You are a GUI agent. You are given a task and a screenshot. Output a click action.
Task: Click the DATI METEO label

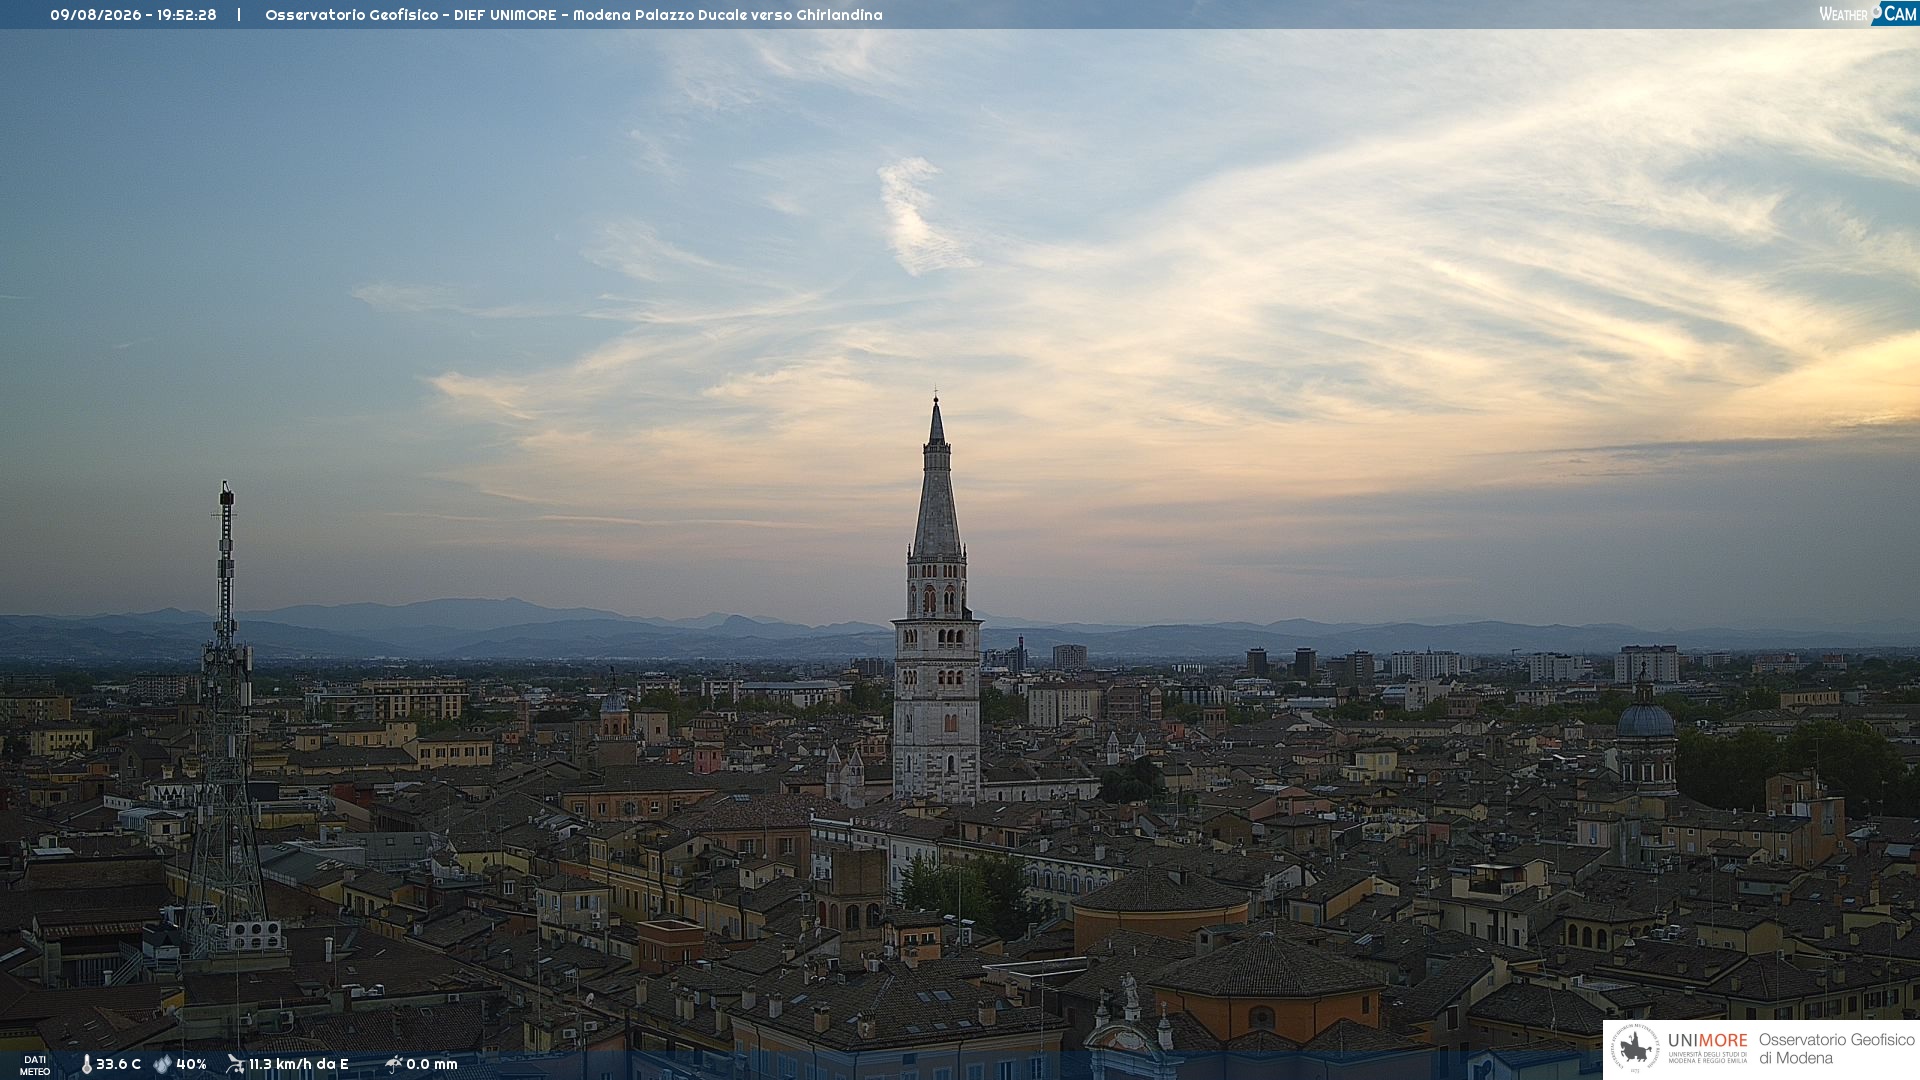[35, 1065]
